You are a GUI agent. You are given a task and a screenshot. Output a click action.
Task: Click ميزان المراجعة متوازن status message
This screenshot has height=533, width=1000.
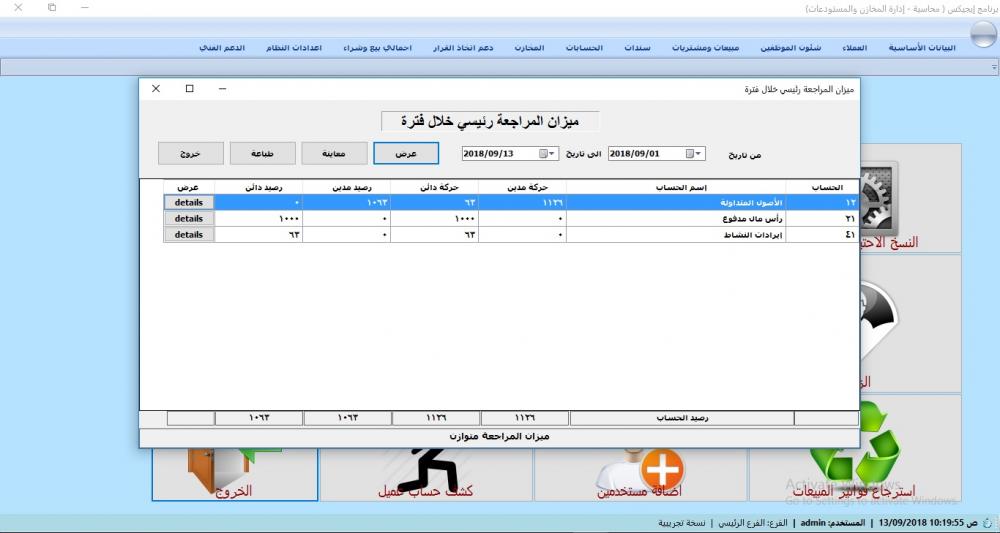(499, 437)
